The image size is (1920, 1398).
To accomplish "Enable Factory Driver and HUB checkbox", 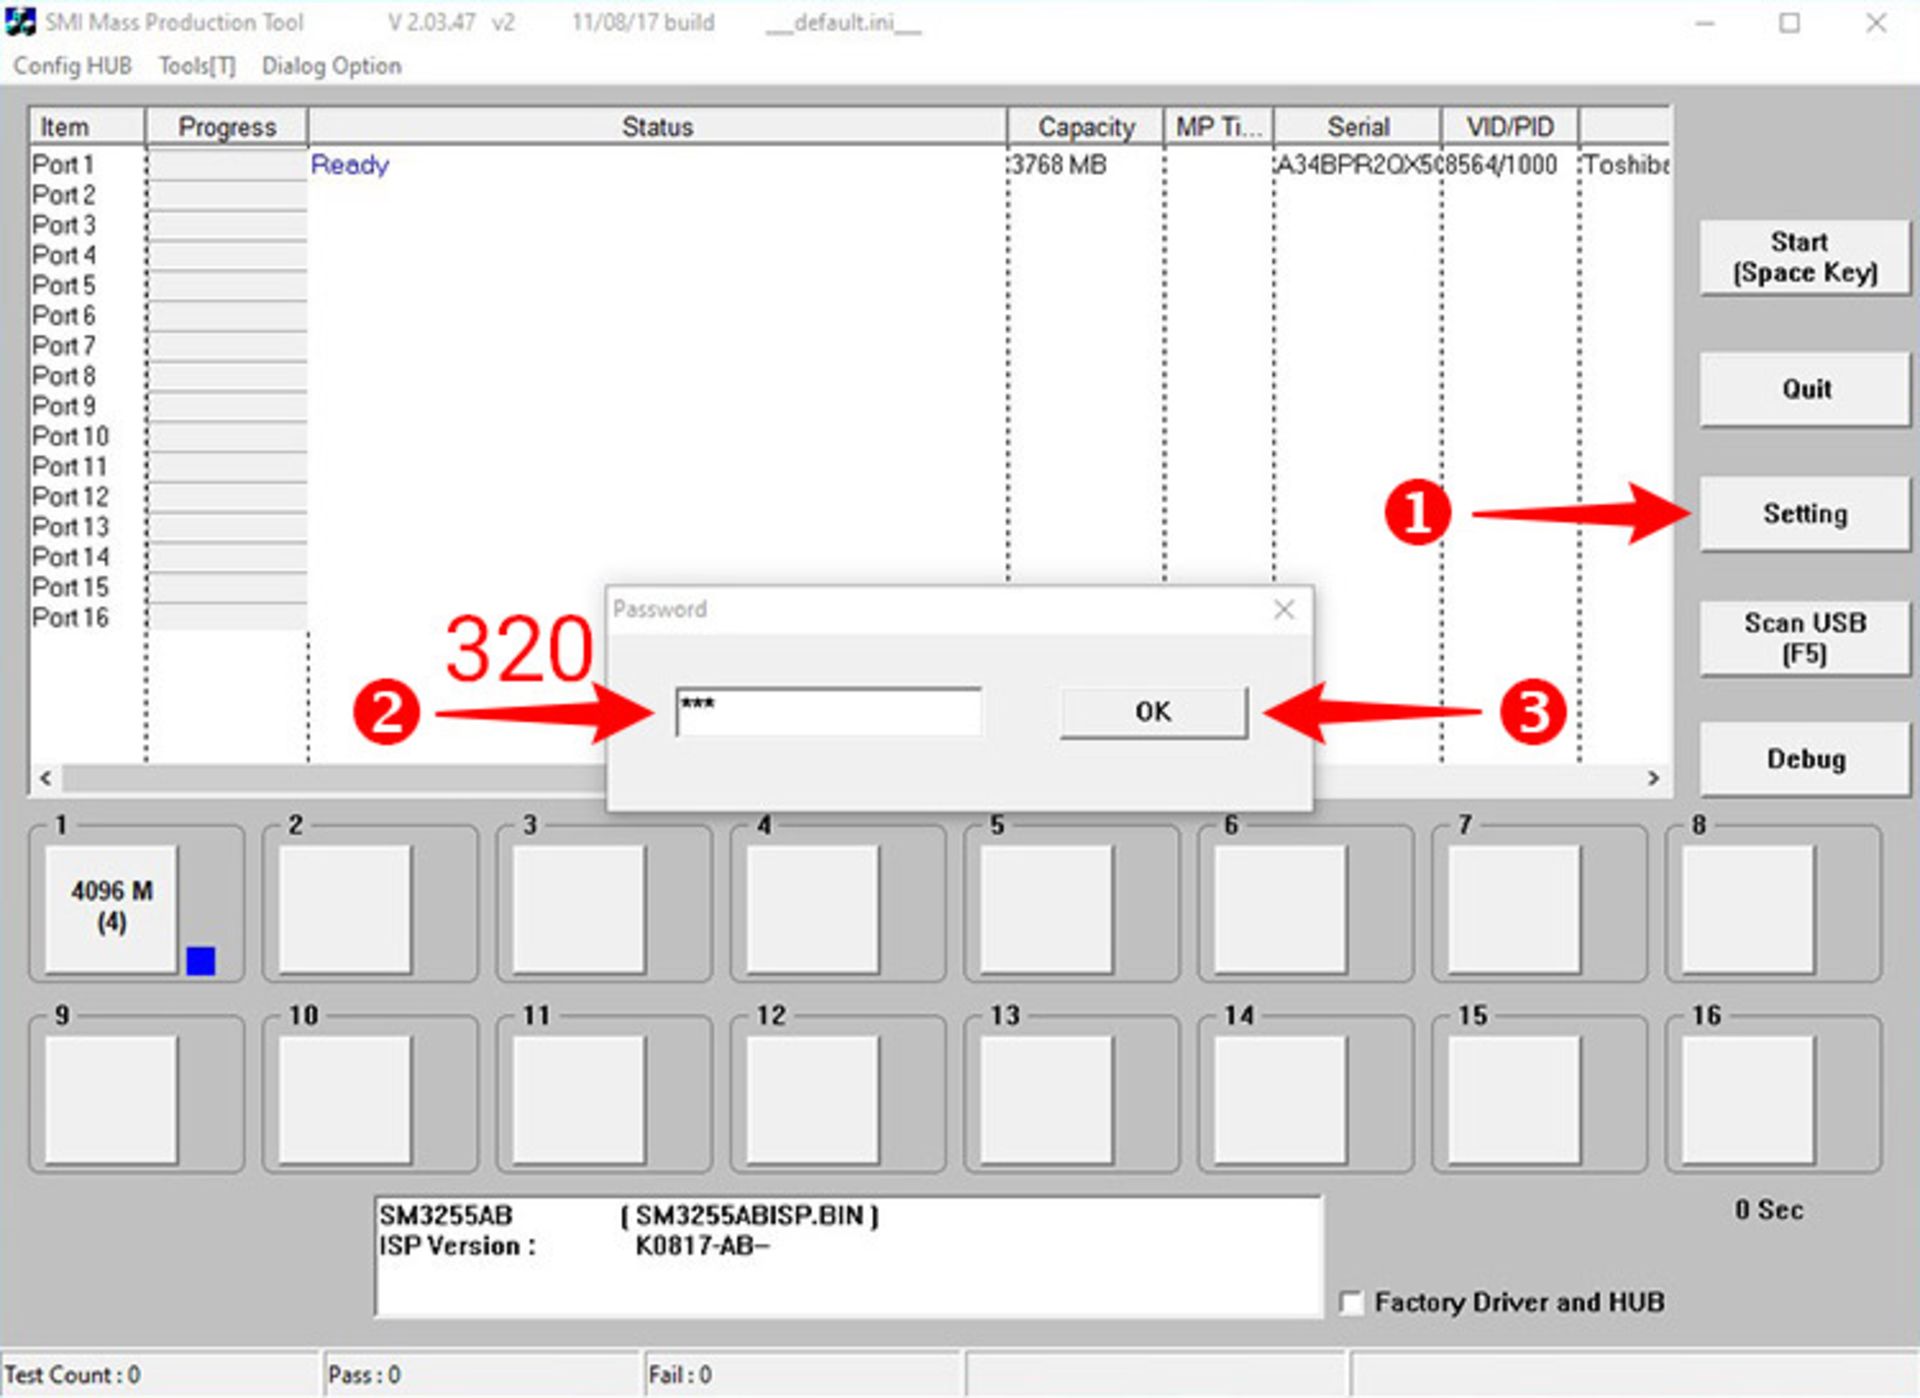I will 1351,1302.
